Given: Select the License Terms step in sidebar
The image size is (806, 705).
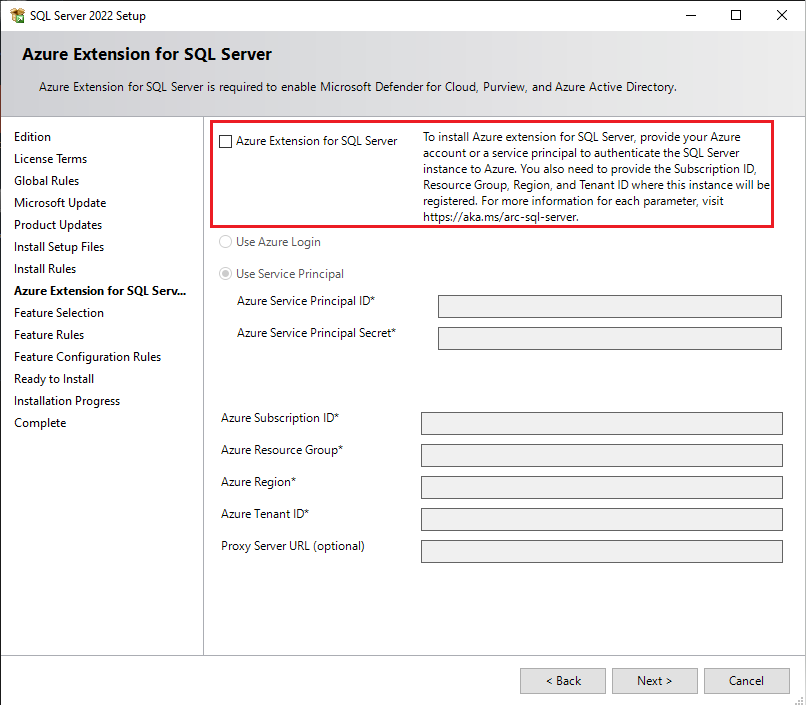Looking at the screenshot, I should point(50,159).
